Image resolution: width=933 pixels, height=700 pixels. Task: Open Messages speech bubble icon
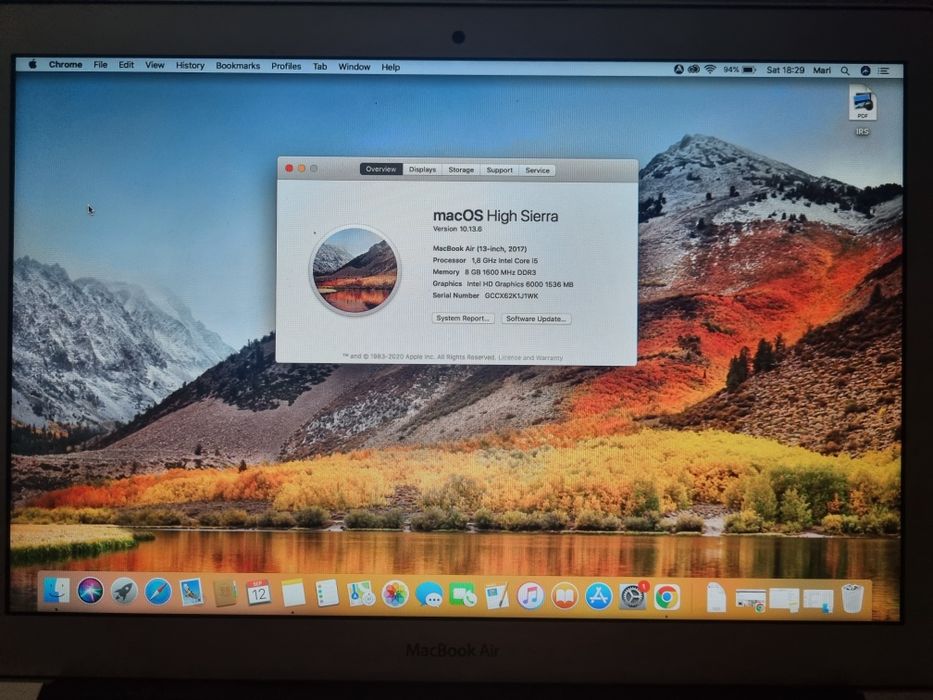click(x=428, y=595)
